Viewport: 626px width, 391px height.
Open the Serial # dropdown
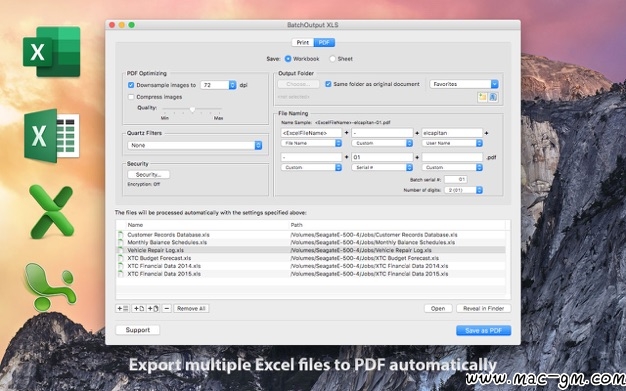(x=382, y=167)
